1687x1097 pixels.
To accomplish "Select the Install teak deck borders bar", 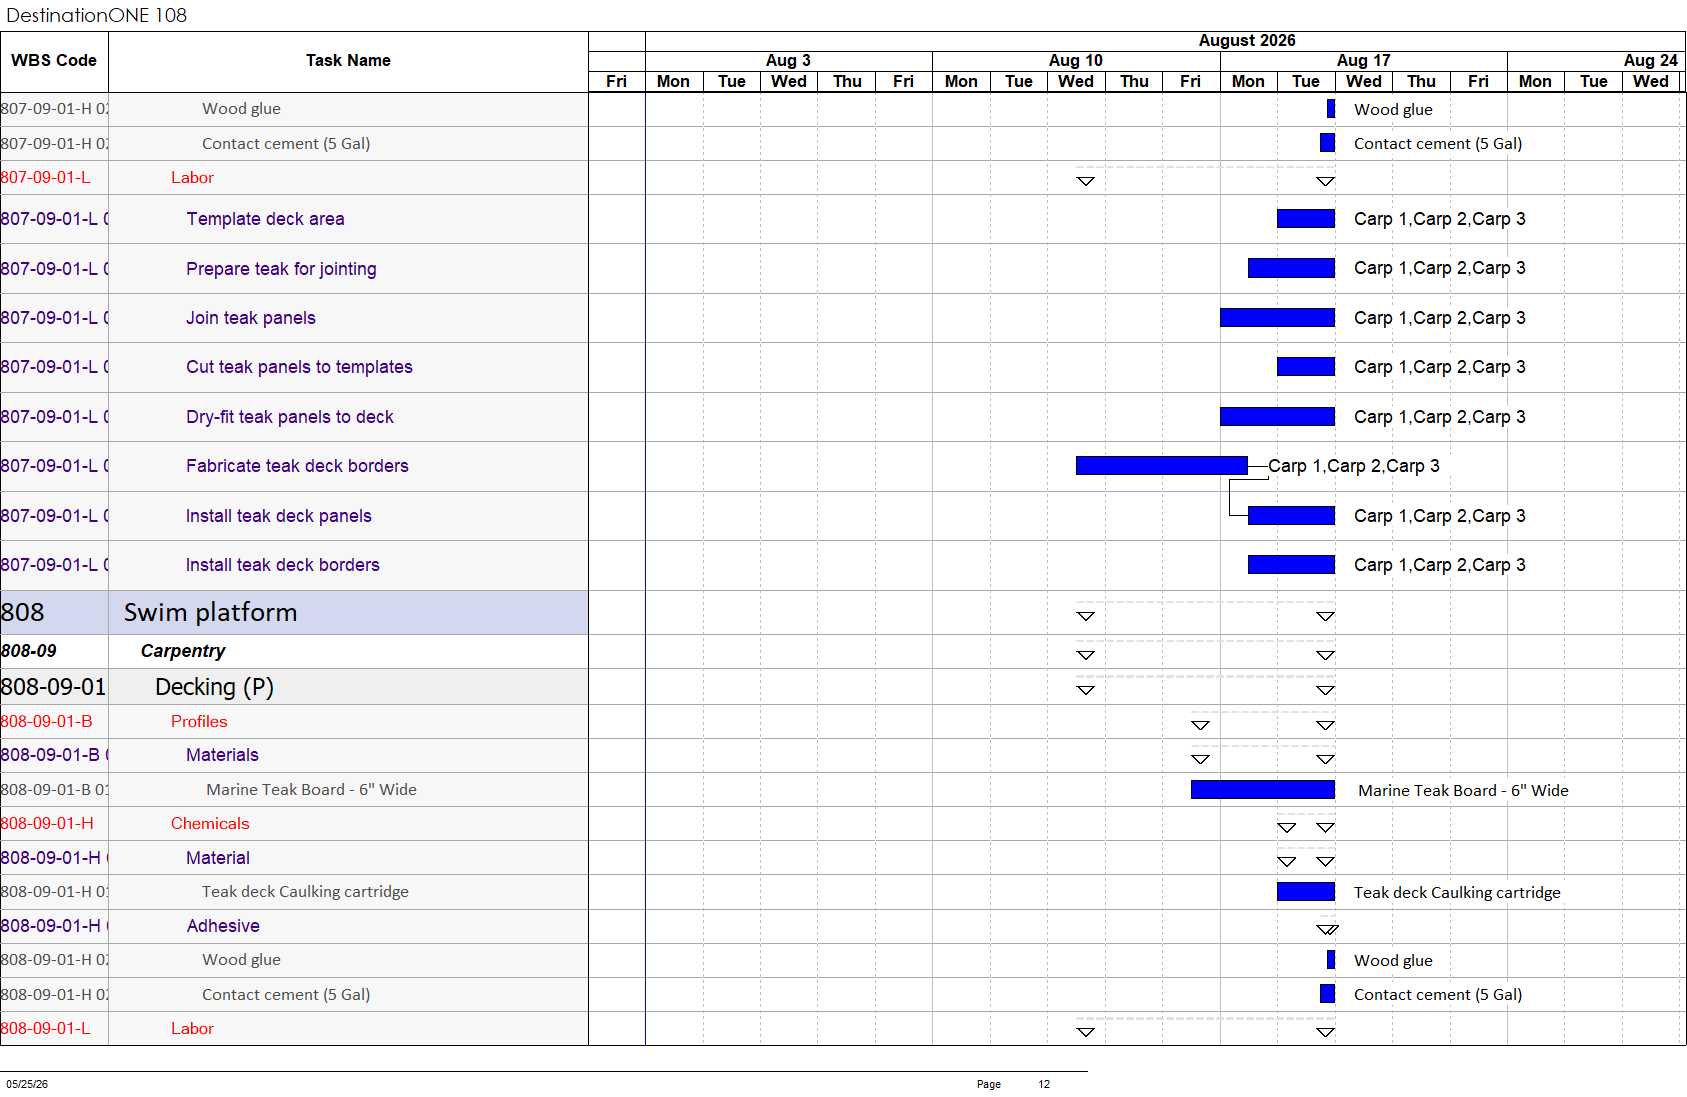I will pyautogui.click(x=1291, y=565).
